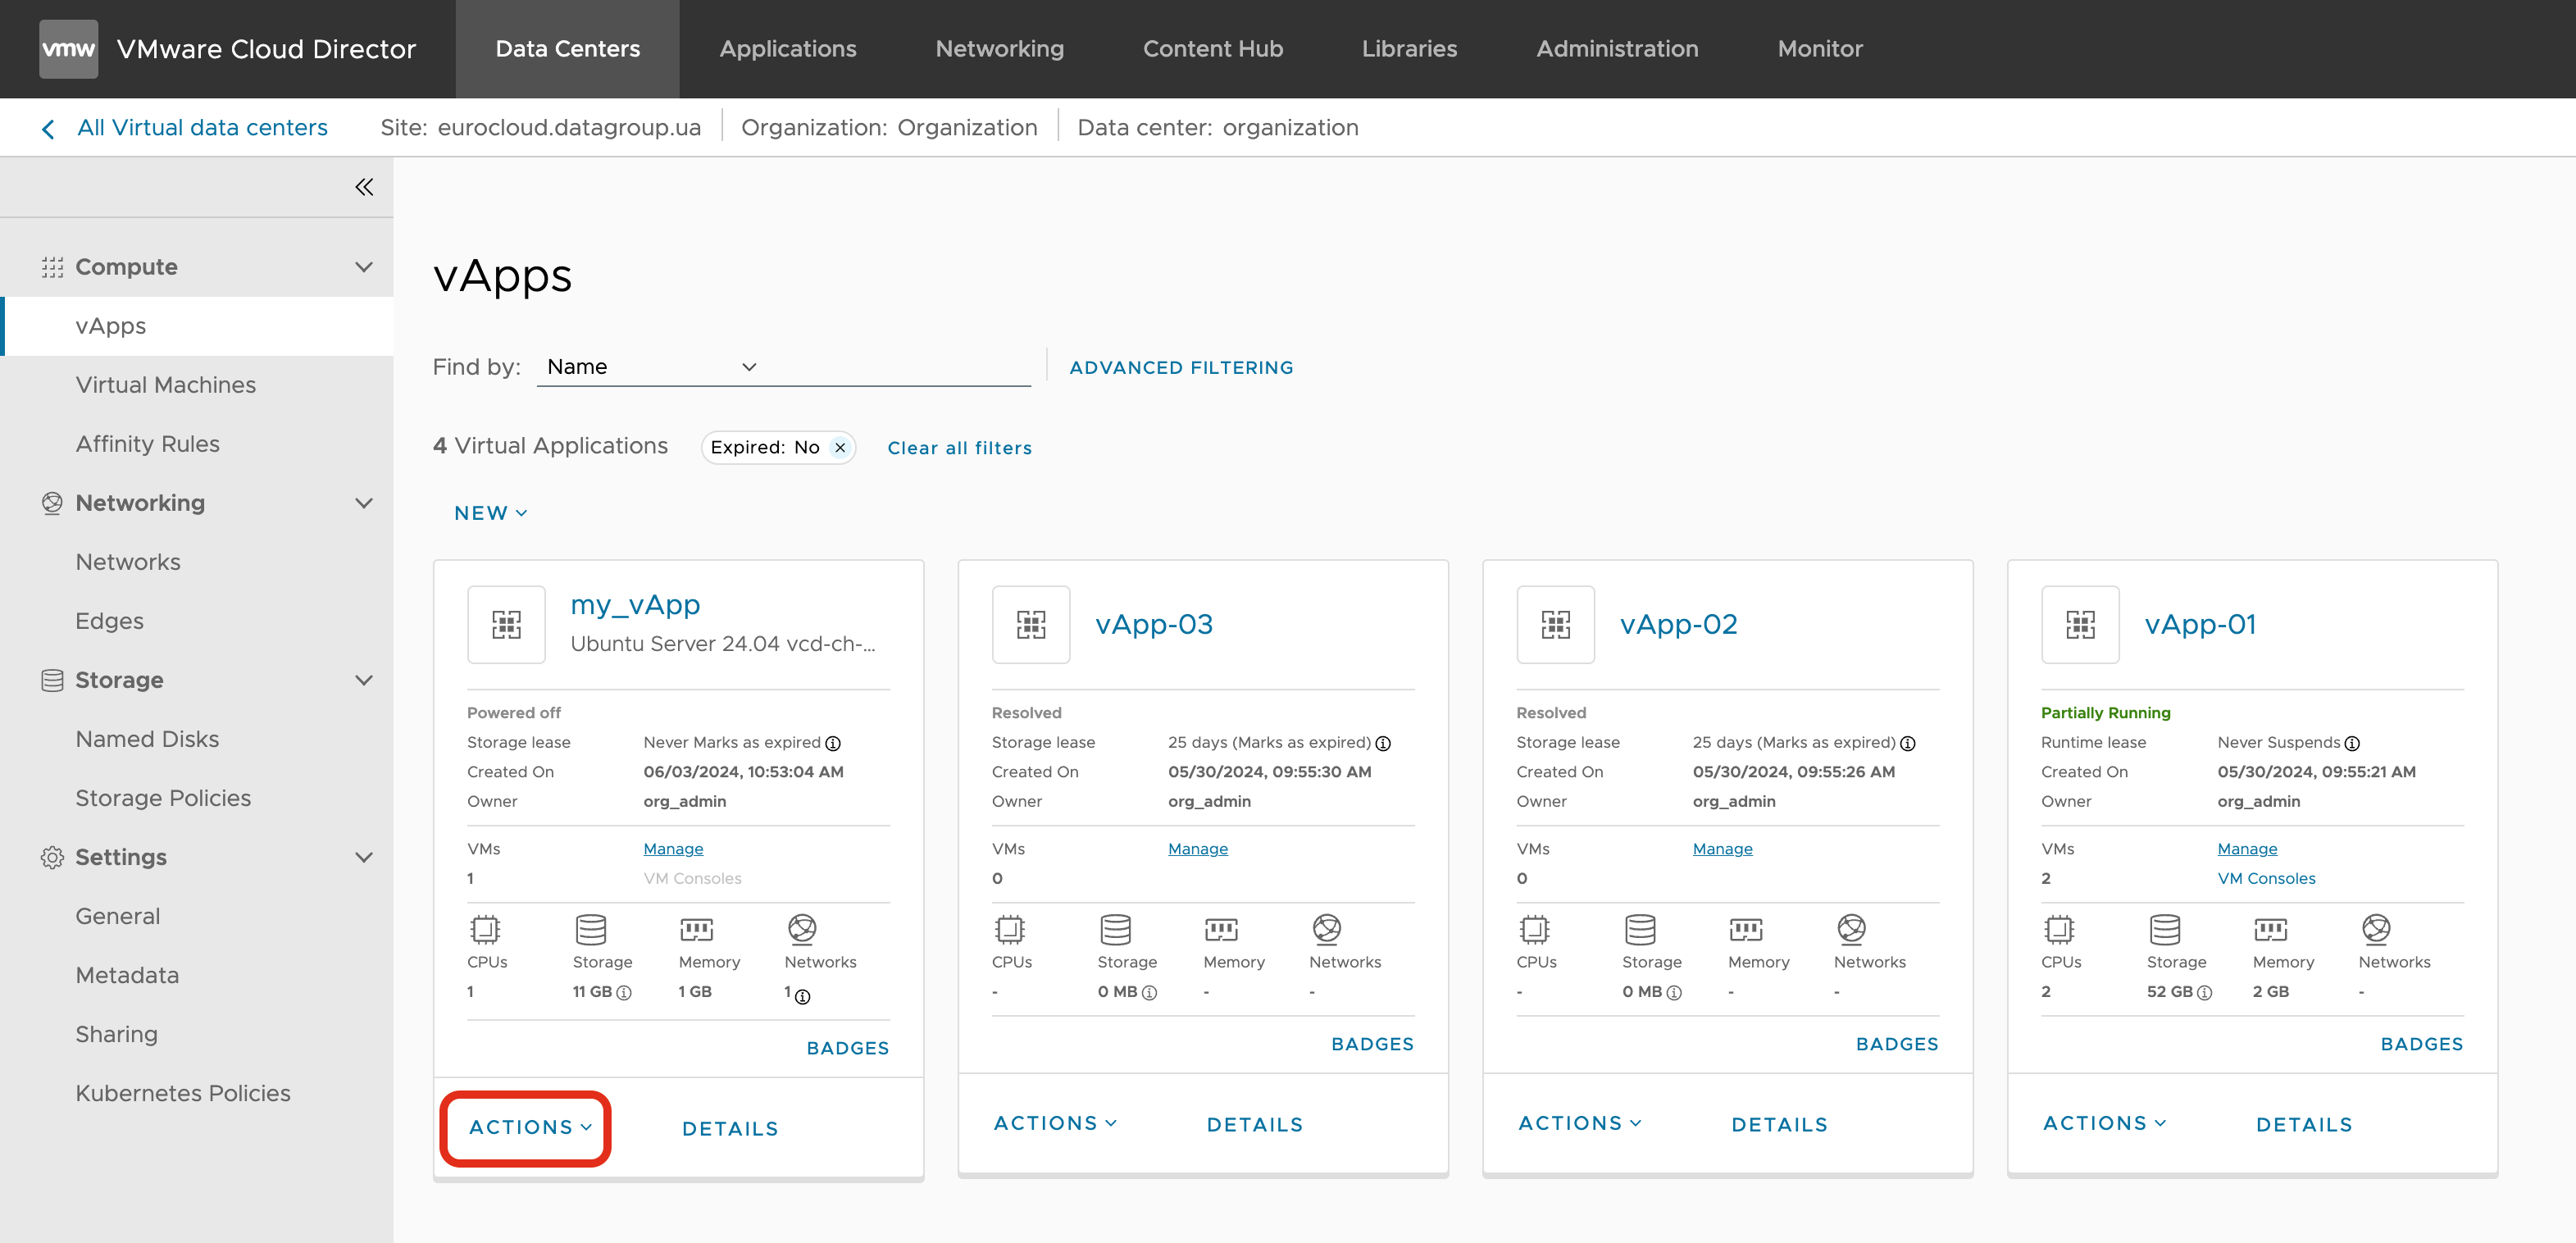Viewport: 2576px width, 1243px height.
Task: Open ACTIONS menu for my_vApp
Action: [x=530, y=1127]
